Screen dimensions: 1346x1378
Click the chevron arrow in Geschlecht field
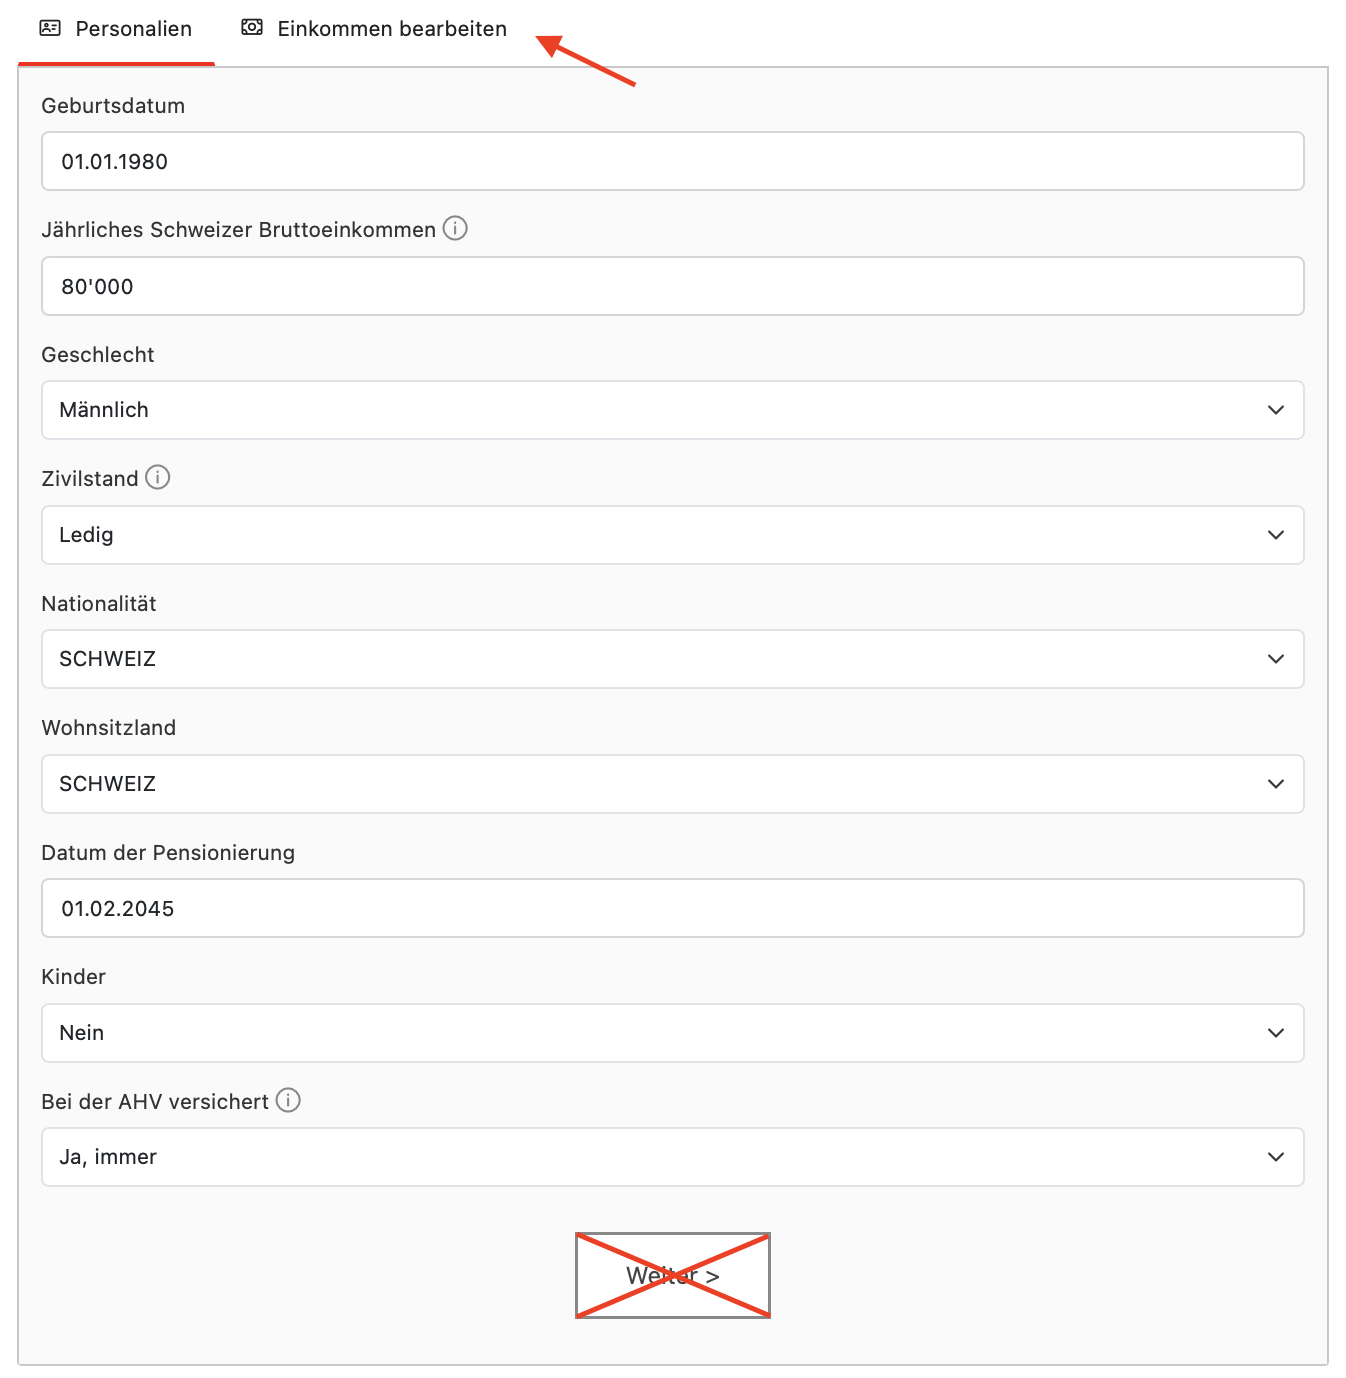pyautogui.click(x=1276, y=410)
